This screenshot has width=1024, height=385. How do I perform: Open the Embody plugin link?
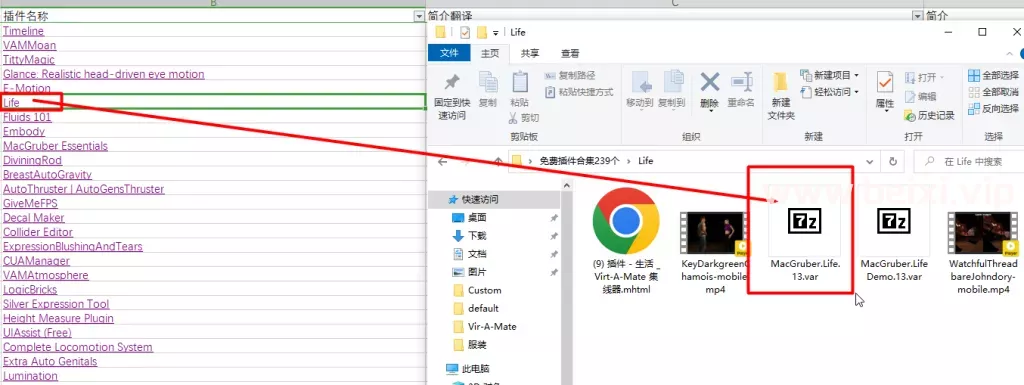(x=24, y=131)
